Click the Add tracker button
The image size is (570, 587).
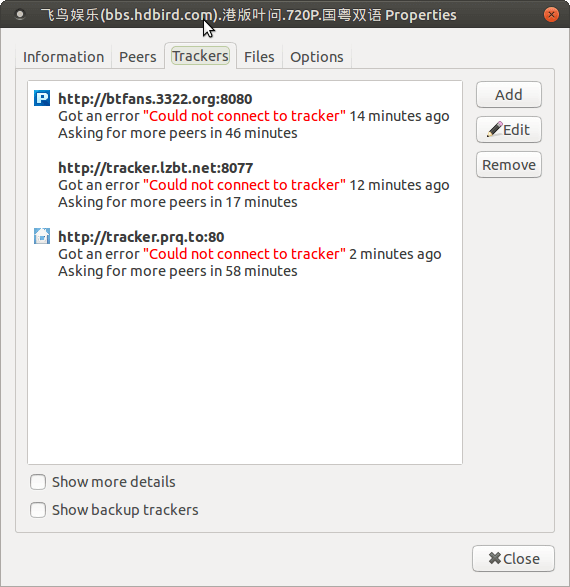click(x=509, y=95)
